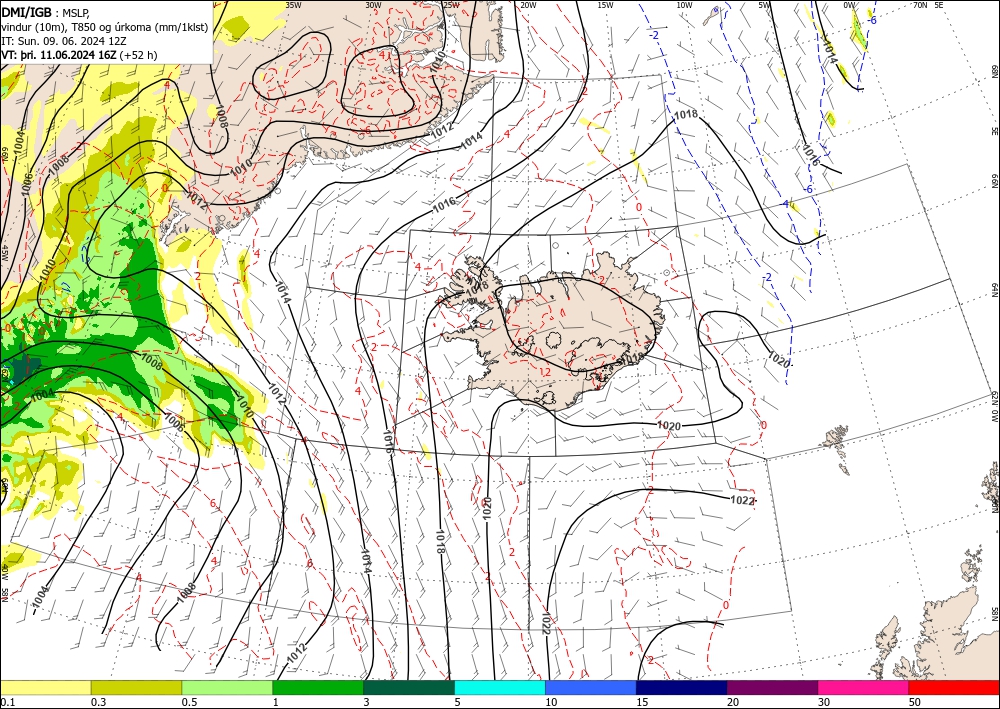
Task: Click the '0.1' legend value label
Action: (x=6, y=702)
